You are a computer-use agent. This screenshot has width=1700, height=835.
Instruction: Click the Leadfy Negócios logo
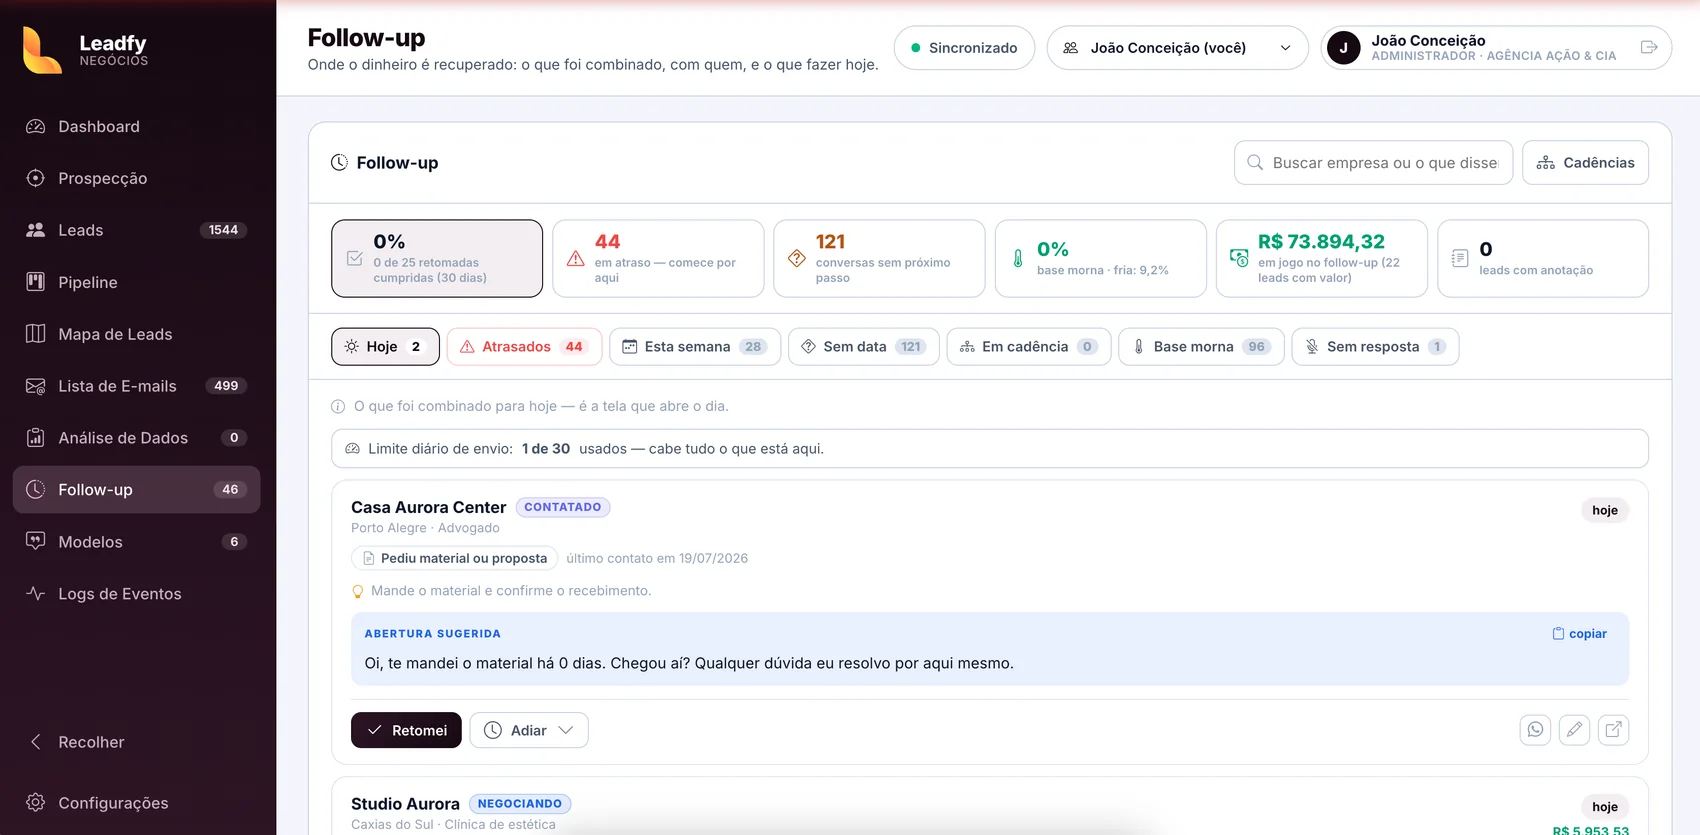[85, 48]
